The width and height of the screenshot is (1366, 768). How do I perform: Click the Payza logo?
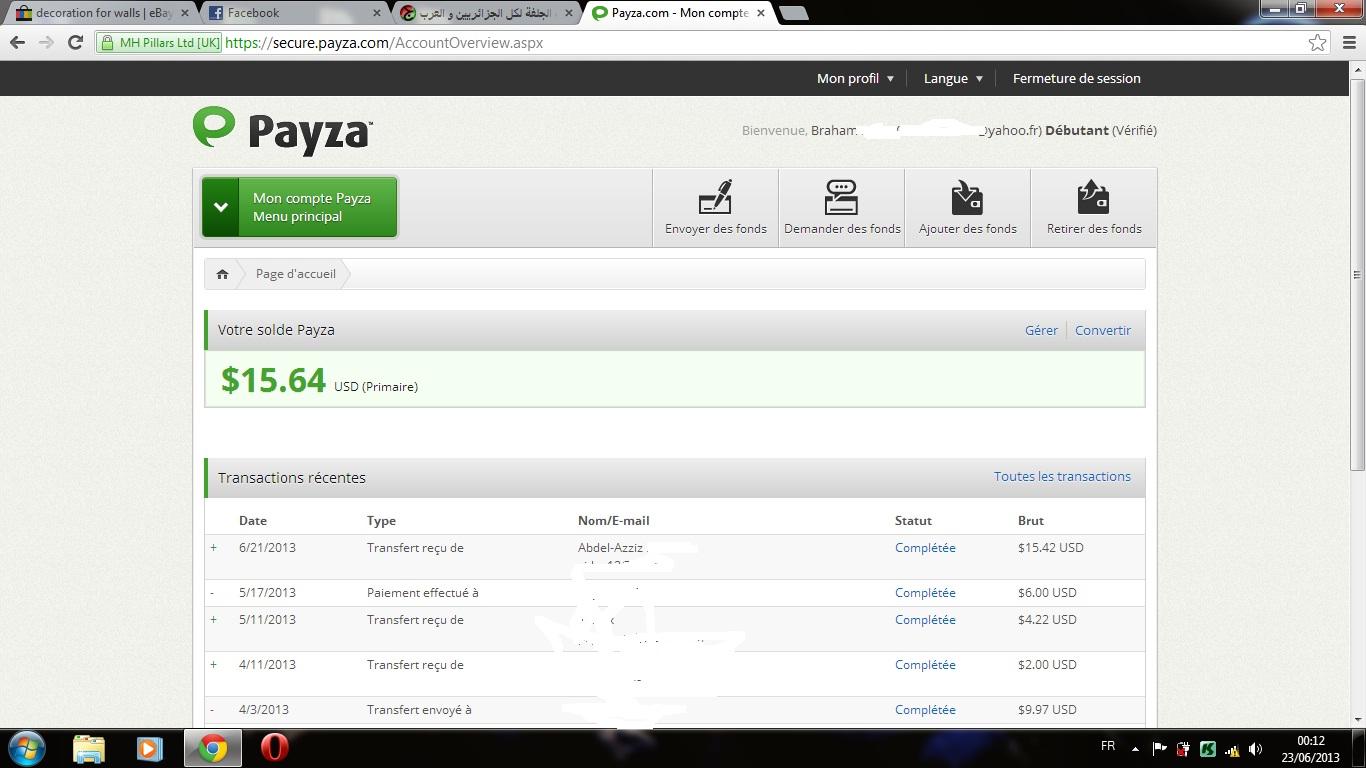282,131
